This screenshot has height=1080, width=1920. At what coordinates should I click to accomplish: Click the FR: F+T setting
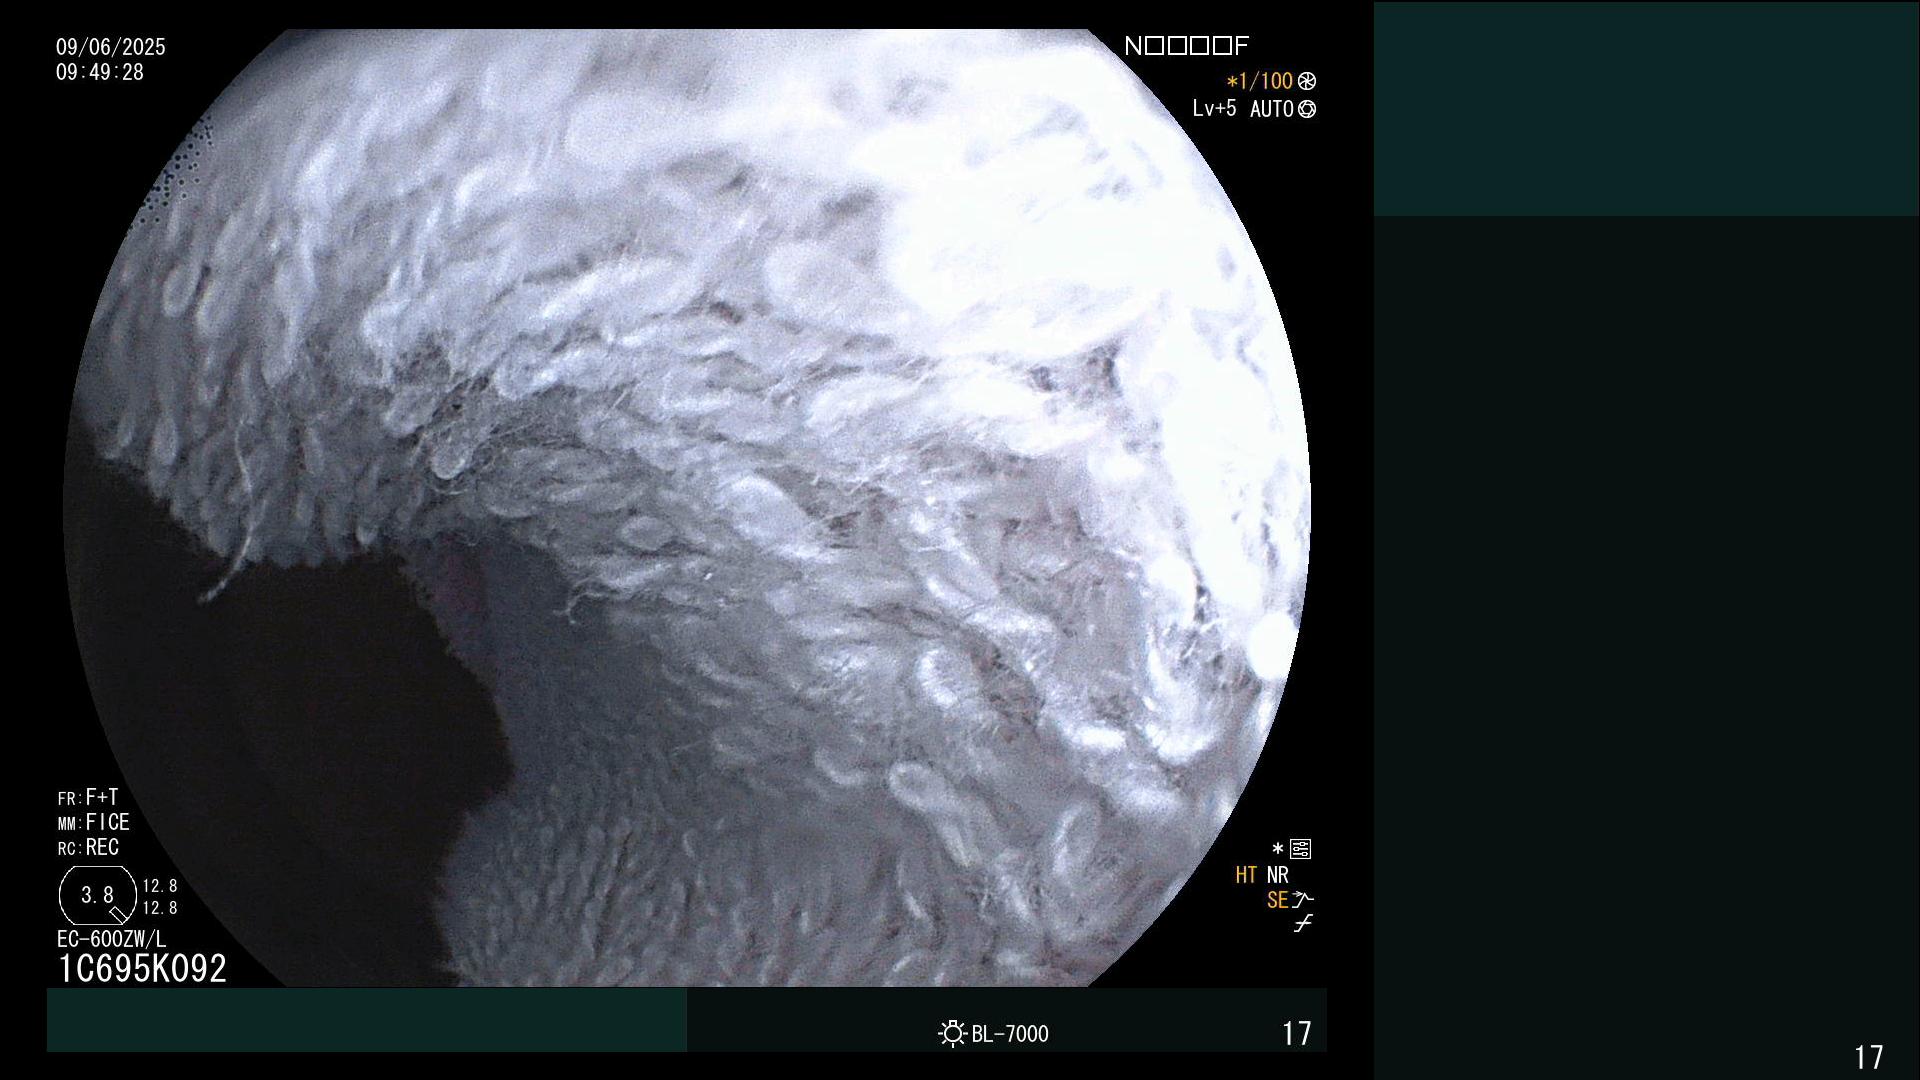(88, 797)
